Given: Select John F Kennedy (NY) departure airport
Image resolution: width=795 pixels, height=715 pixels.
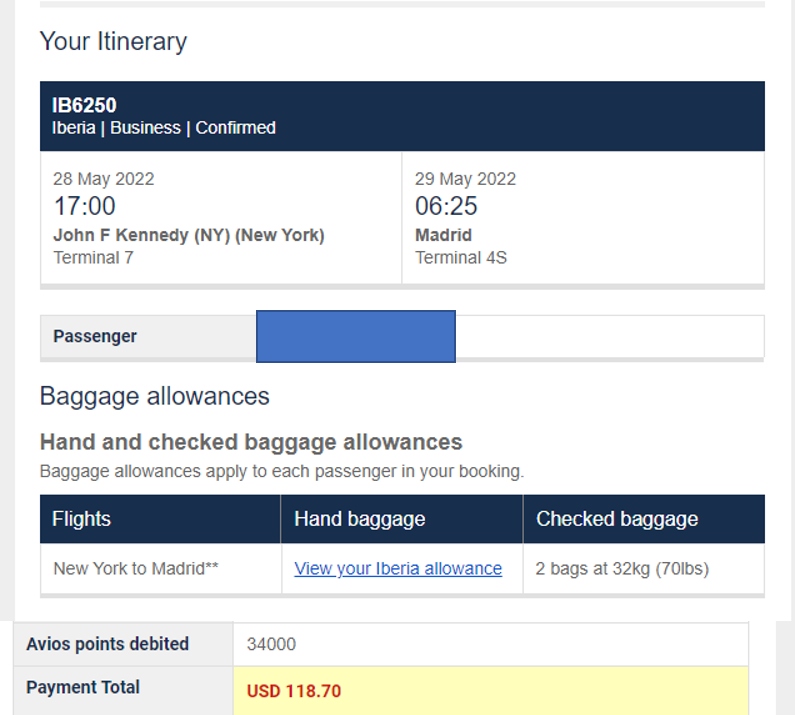Looking at the screenshot, I should tap(189, 236).
